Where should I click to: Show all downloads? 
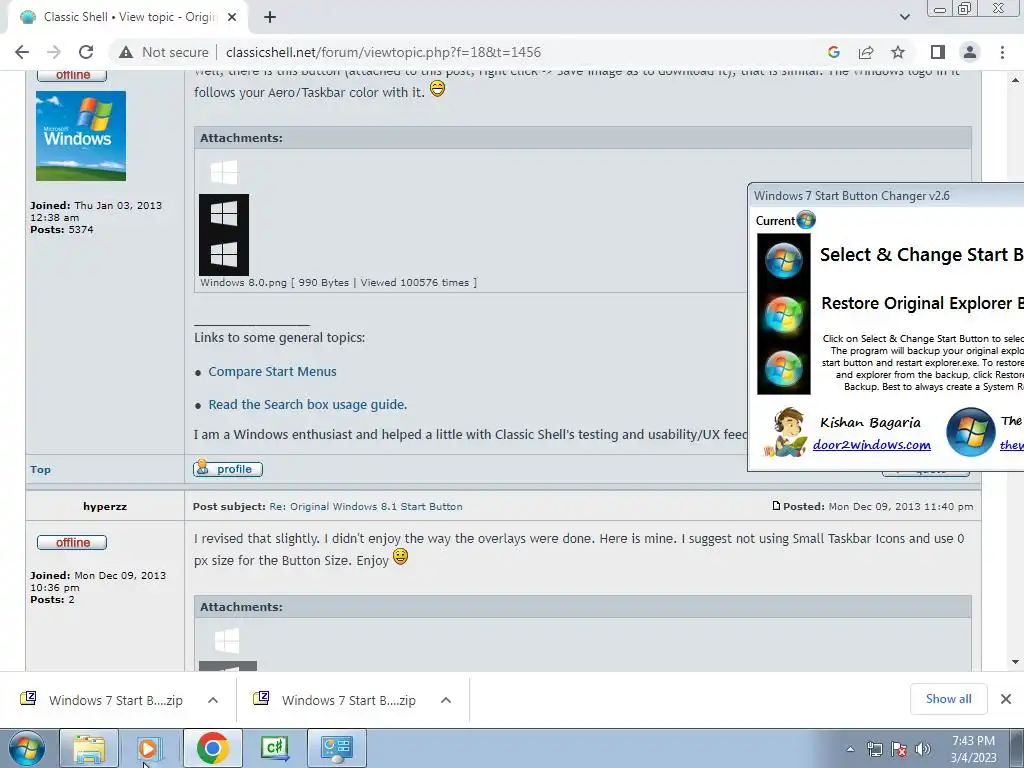[x=948, y=699]
